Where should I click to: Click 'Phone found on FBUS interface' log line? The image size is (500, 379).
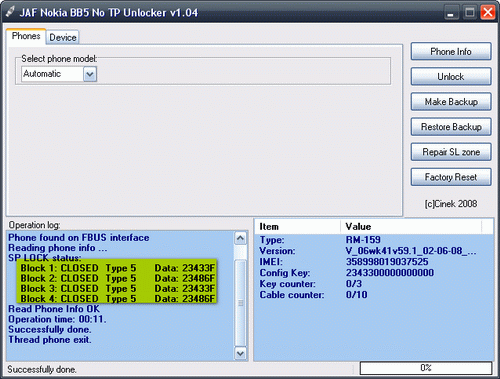coord(79,238)
